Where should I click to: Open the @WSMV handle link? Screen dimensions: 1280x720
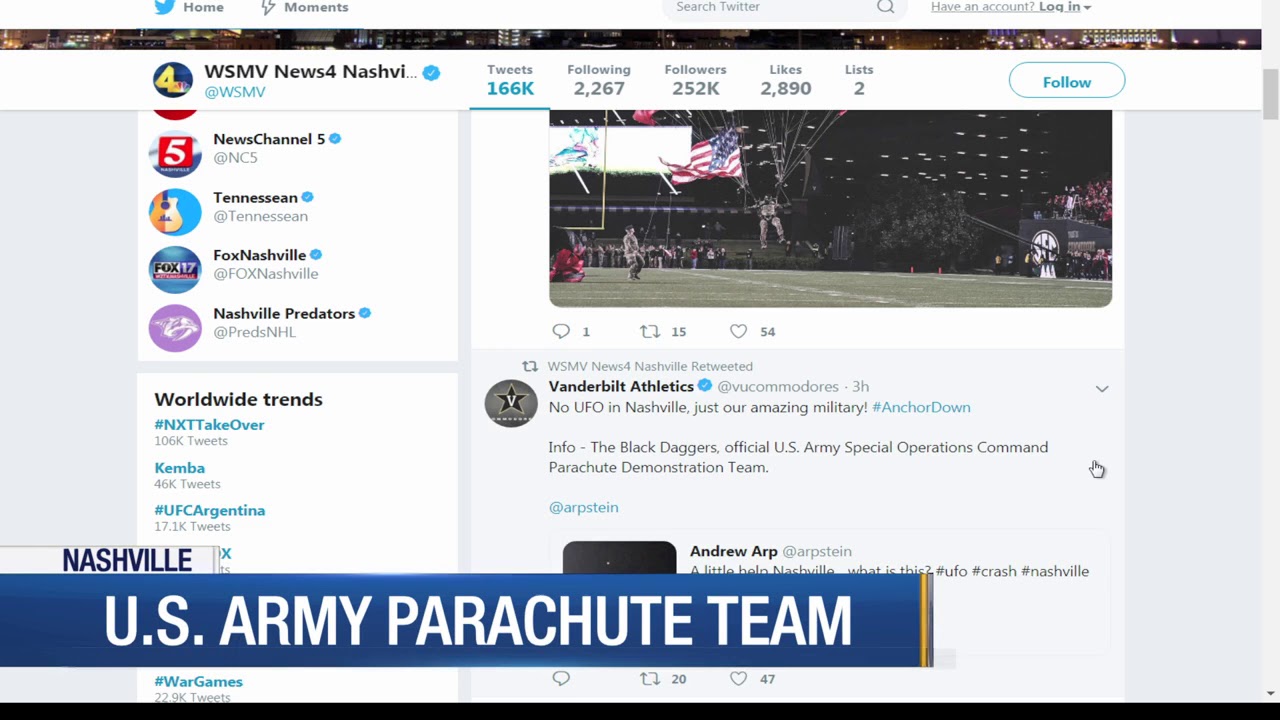(235, 92)
